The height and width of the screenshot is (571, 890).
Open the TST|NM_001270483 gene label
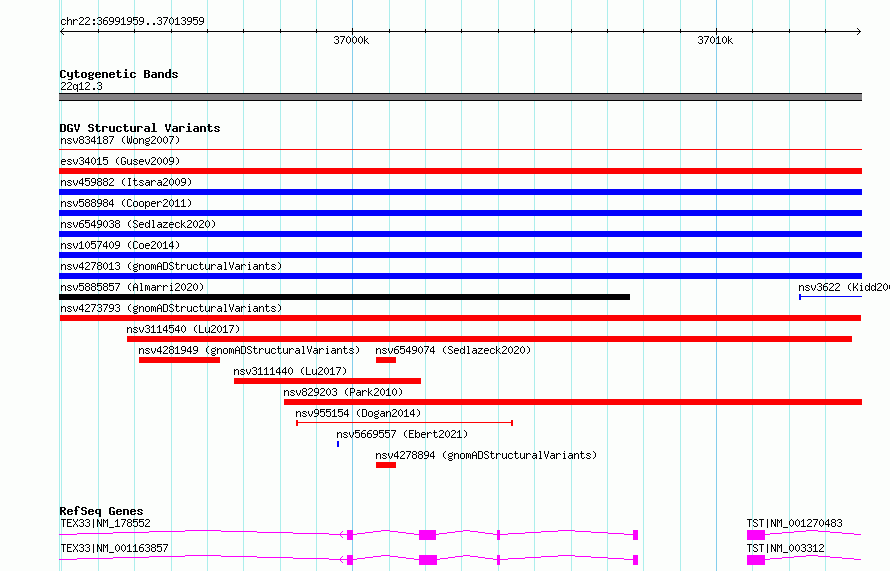794,523
